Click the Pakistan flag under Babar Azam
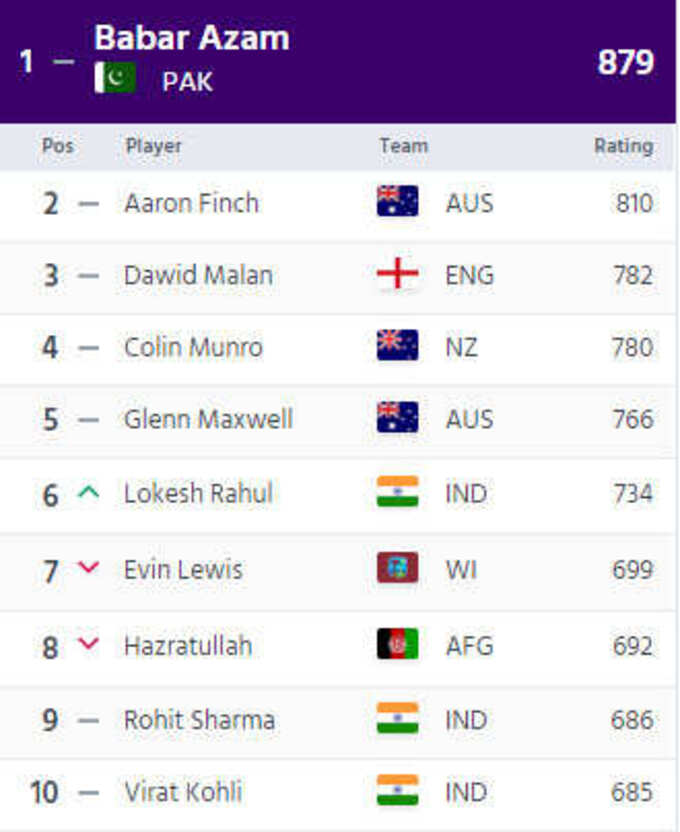Image resolution: width=680 pixels, height=832 pixels. click(x=115, y=77)
